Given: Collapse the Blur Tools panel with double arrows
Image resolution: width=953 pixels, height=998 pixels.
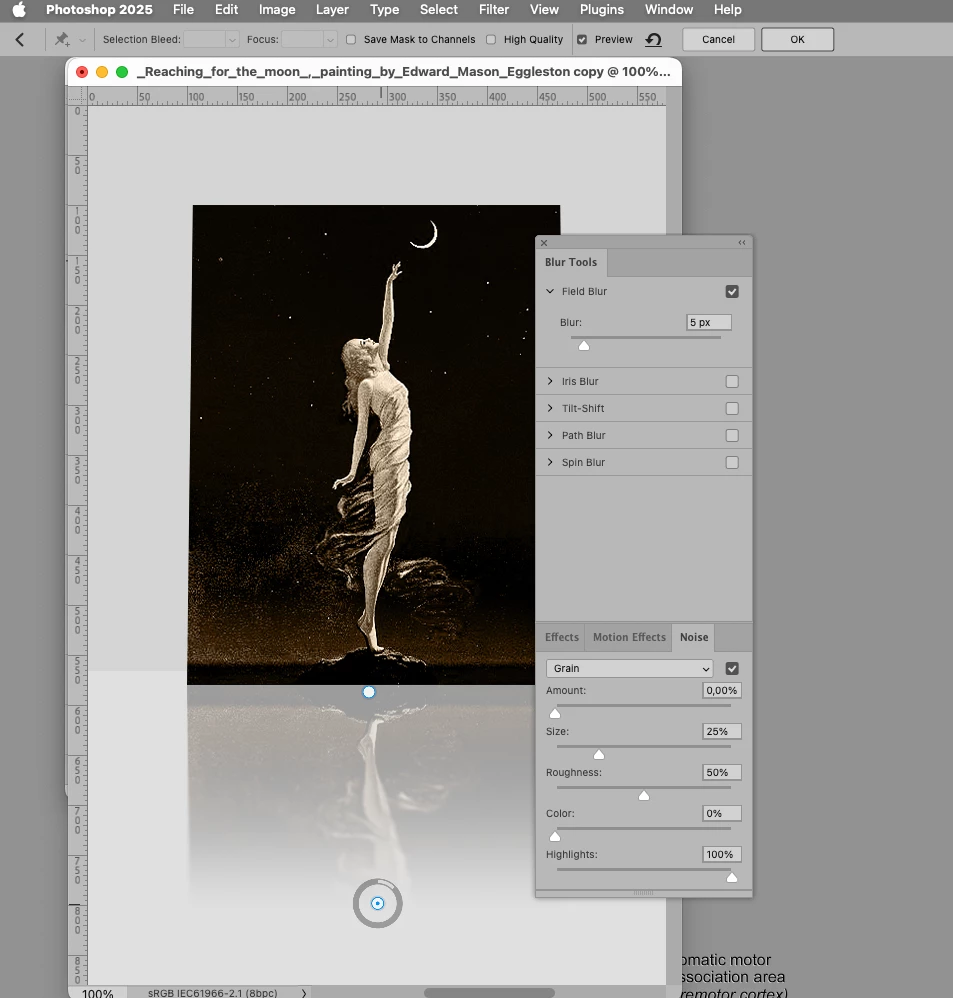Looking at the screenshot, I should click(742, 242).
